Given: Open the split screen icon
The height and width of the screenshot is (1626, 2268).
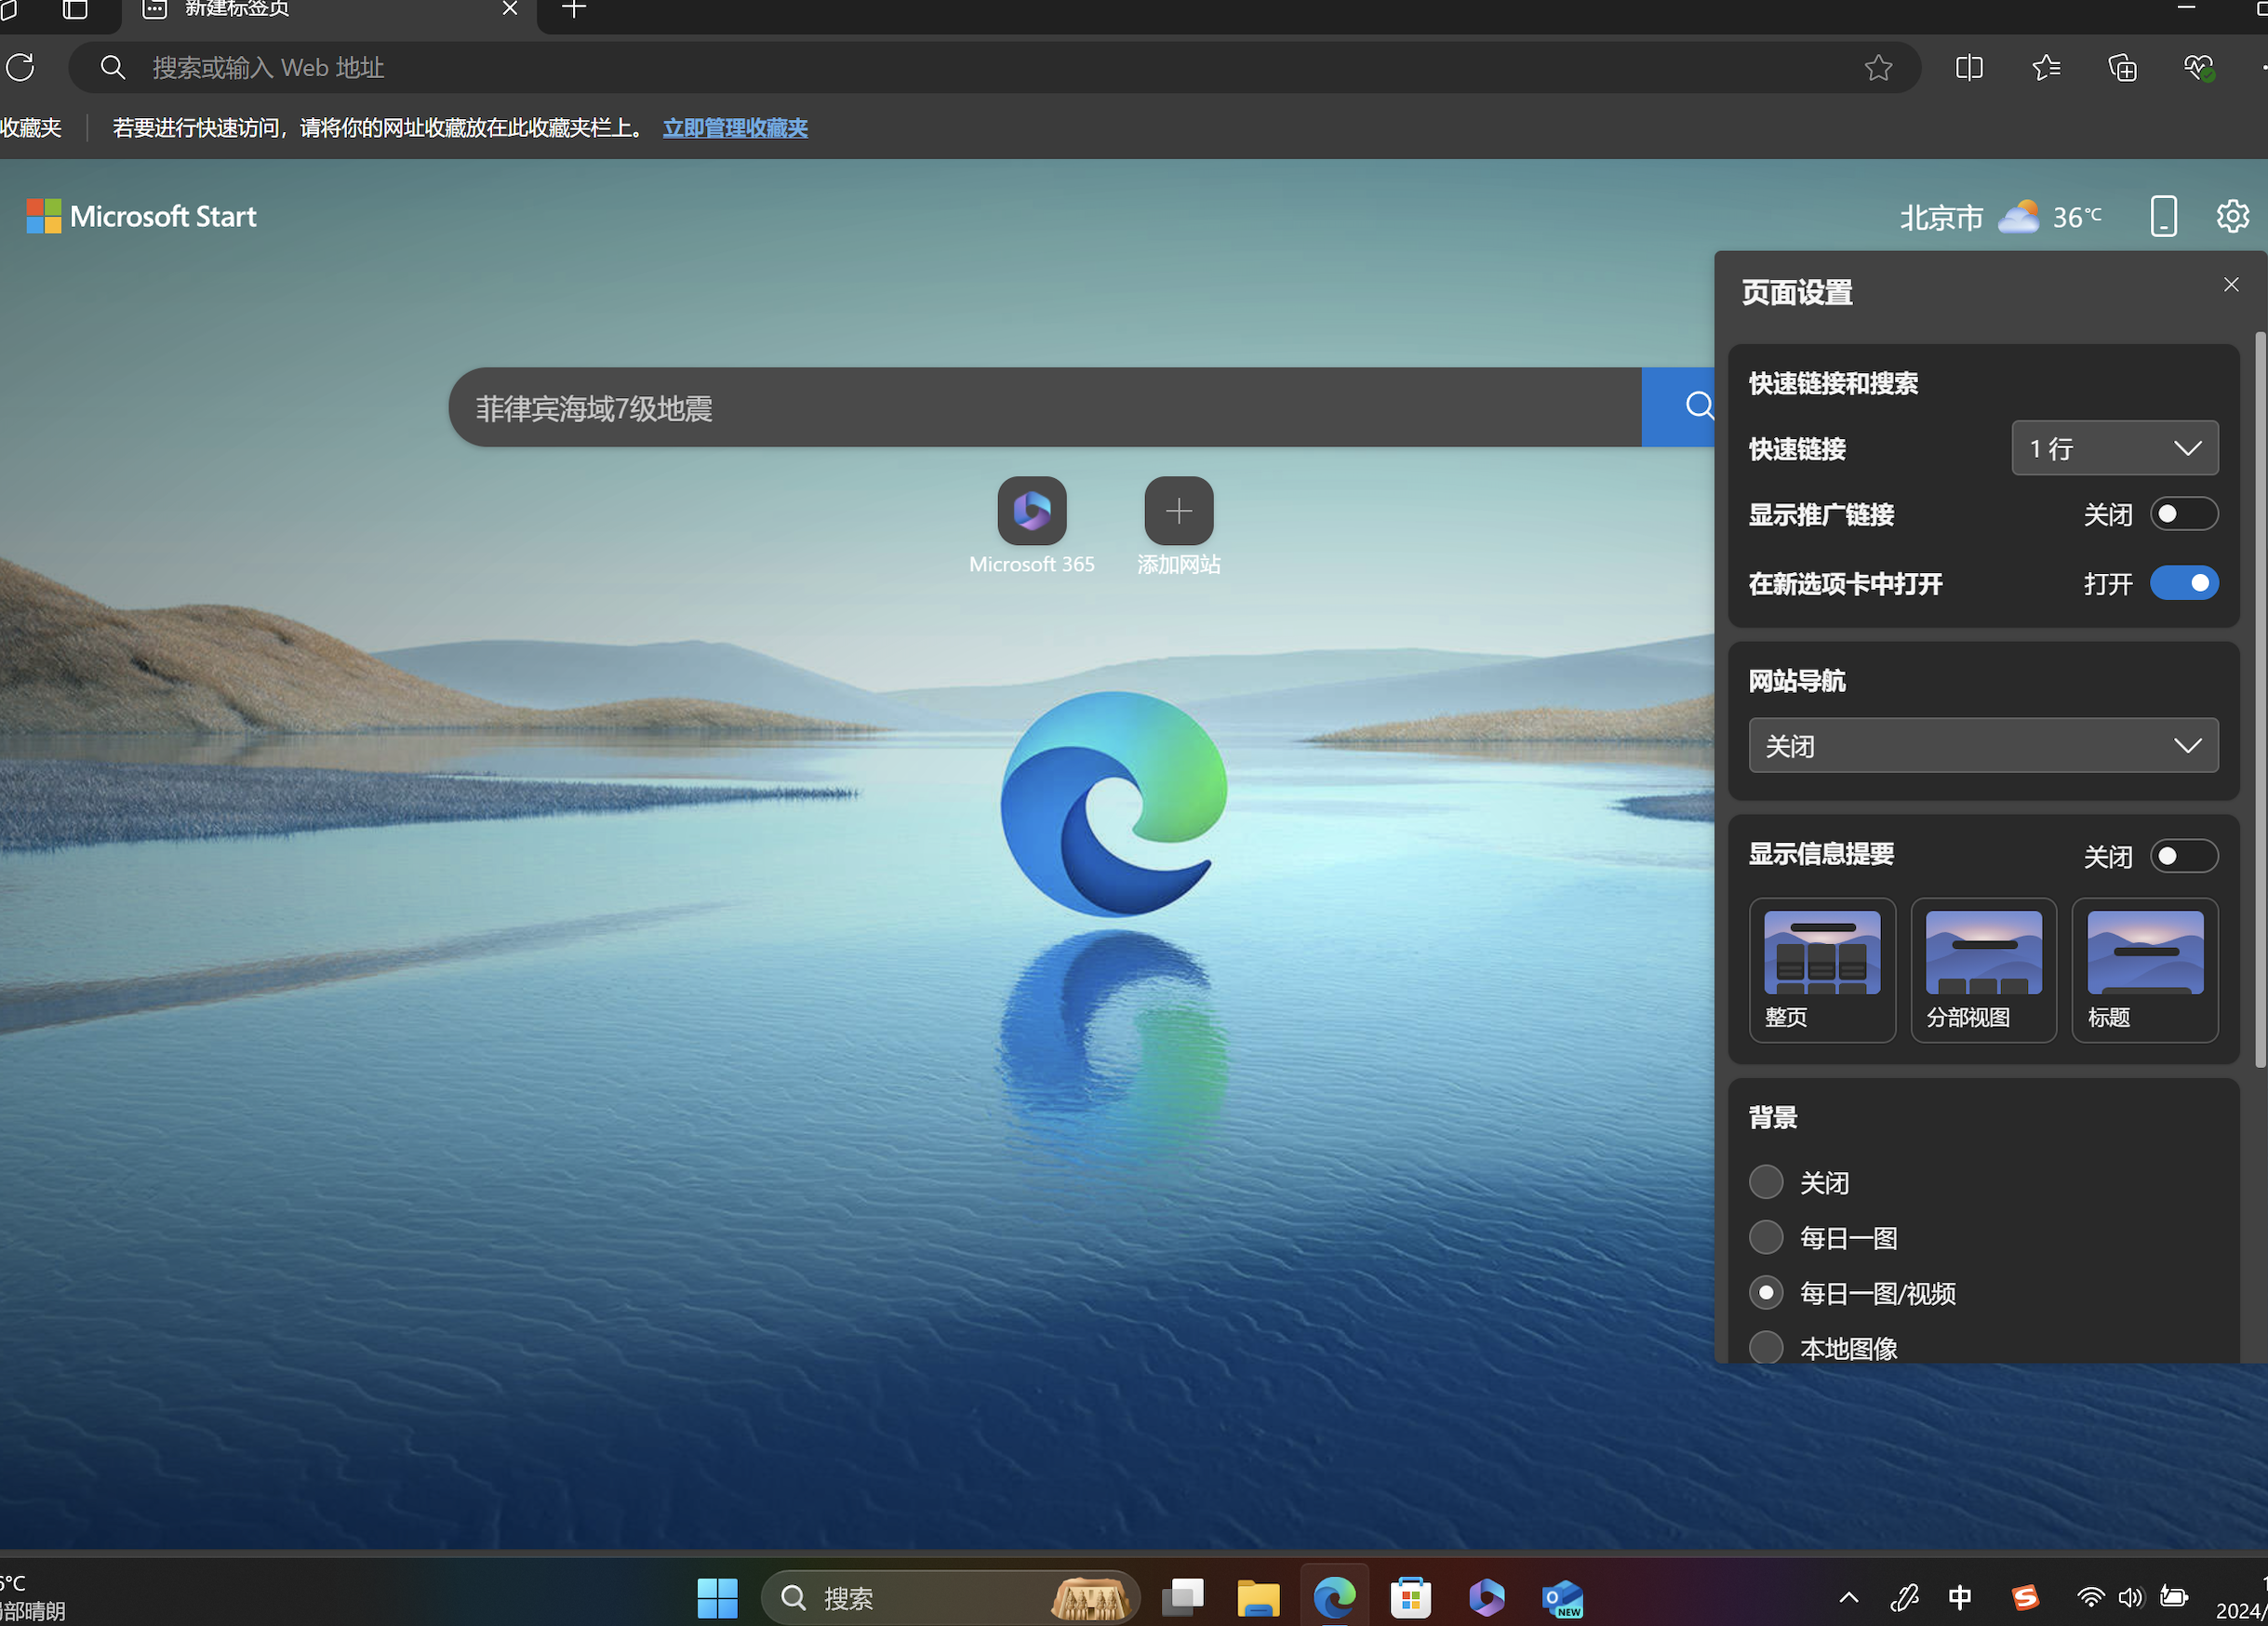Looking at the screenshot, I should point(1968,67).
